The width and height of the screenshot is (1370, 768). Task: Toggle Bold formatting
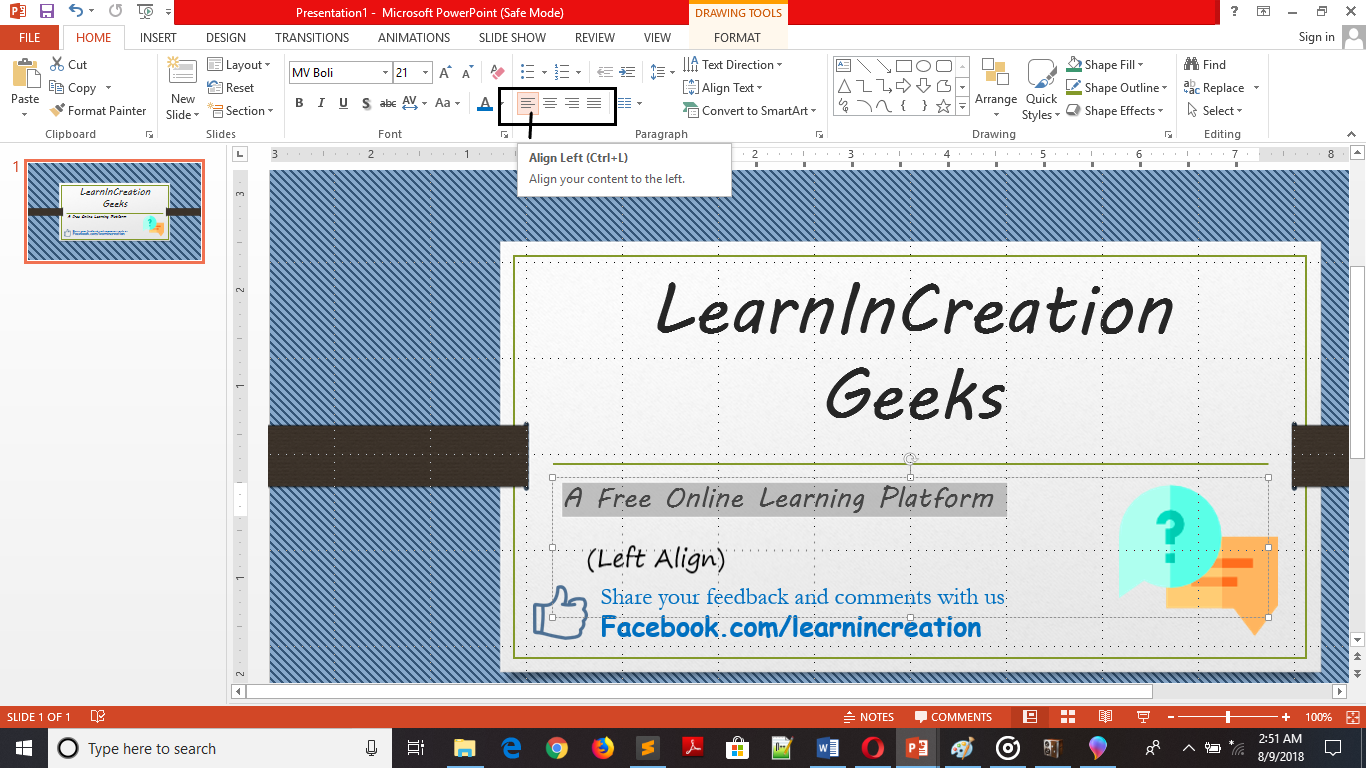click(299, 103)
